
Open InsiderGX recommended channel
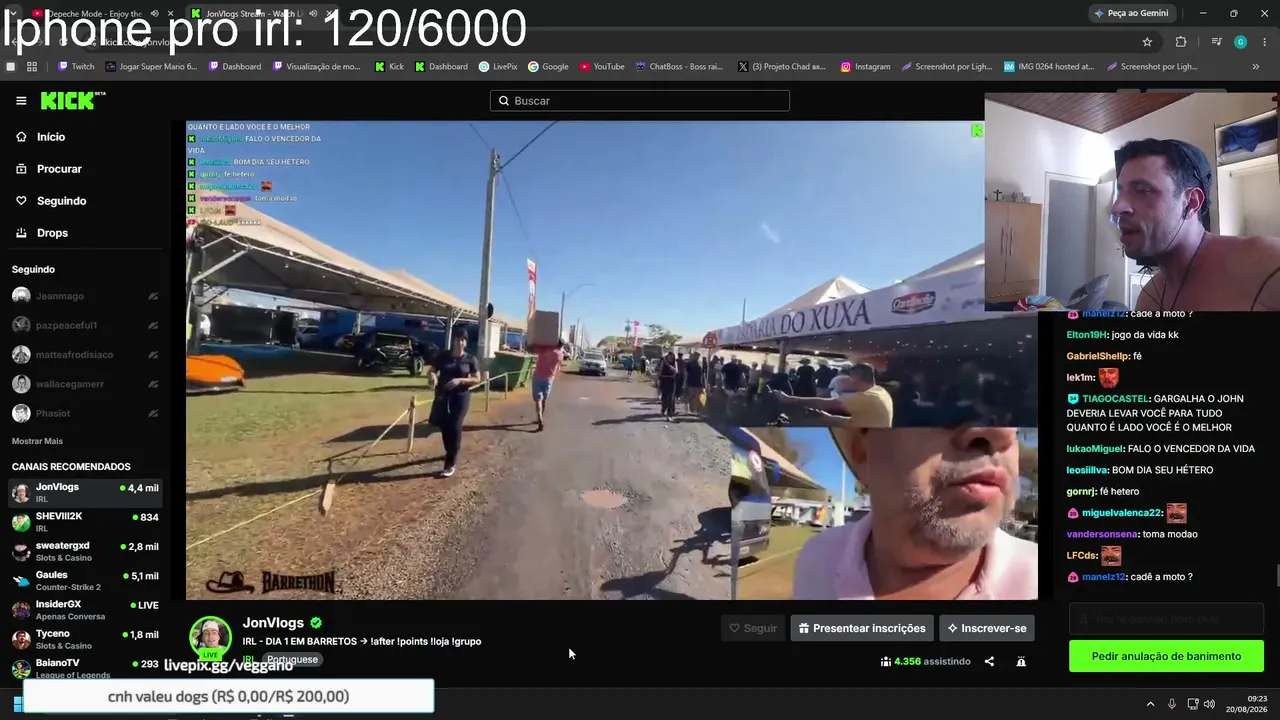[x=85, y=610]
